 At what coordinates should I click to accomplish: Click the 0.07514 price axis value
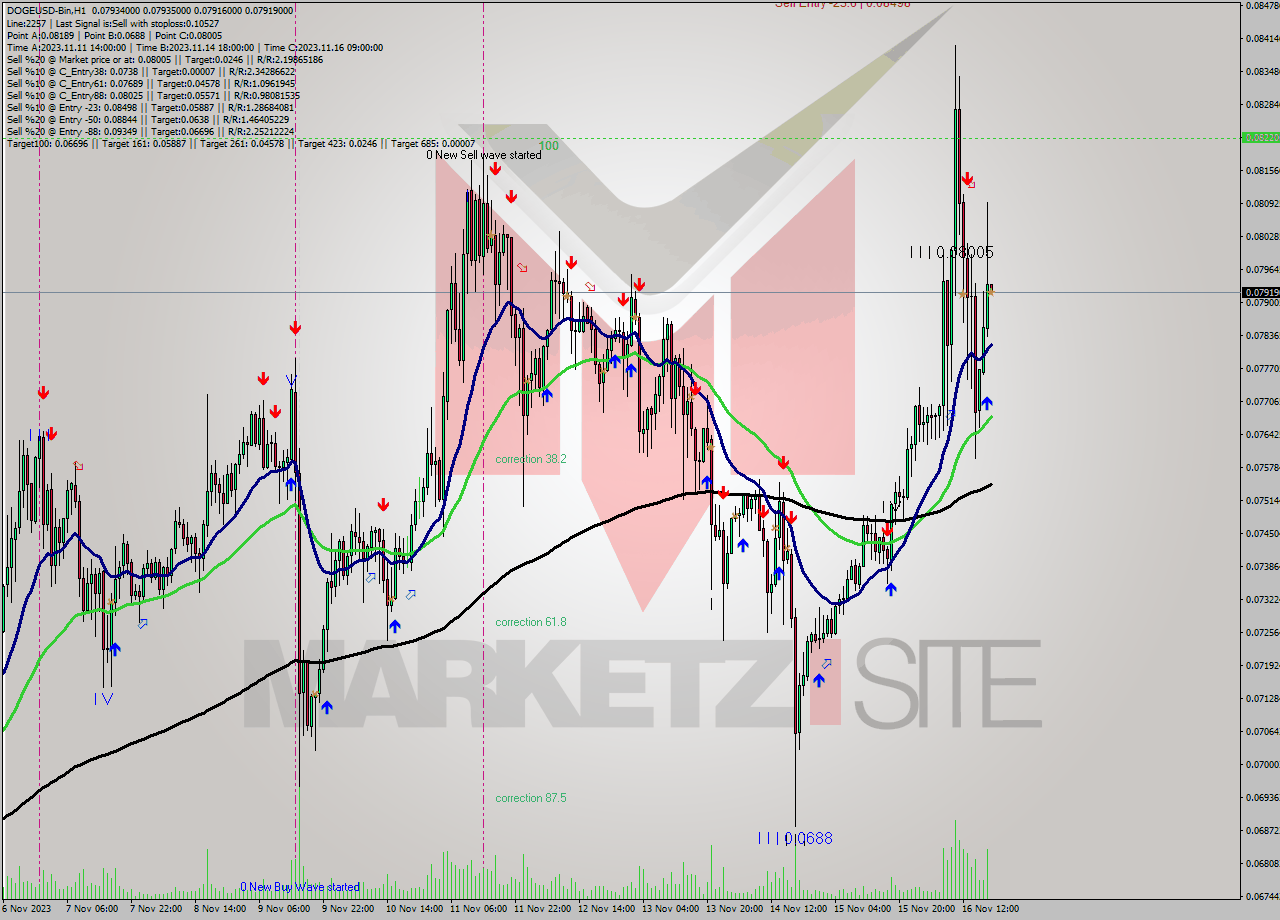pos(1262,500)
